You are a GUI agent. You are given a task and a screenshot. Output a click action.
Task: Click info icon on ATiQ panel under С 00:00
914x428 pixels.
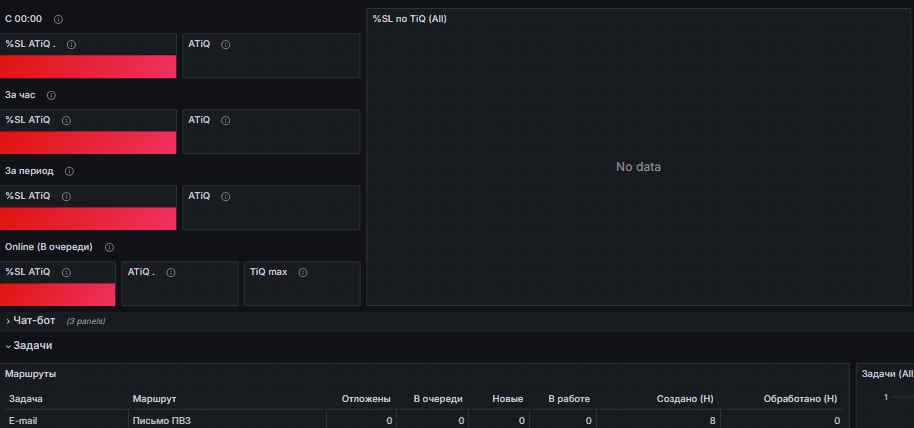click(x=226, y=44)
